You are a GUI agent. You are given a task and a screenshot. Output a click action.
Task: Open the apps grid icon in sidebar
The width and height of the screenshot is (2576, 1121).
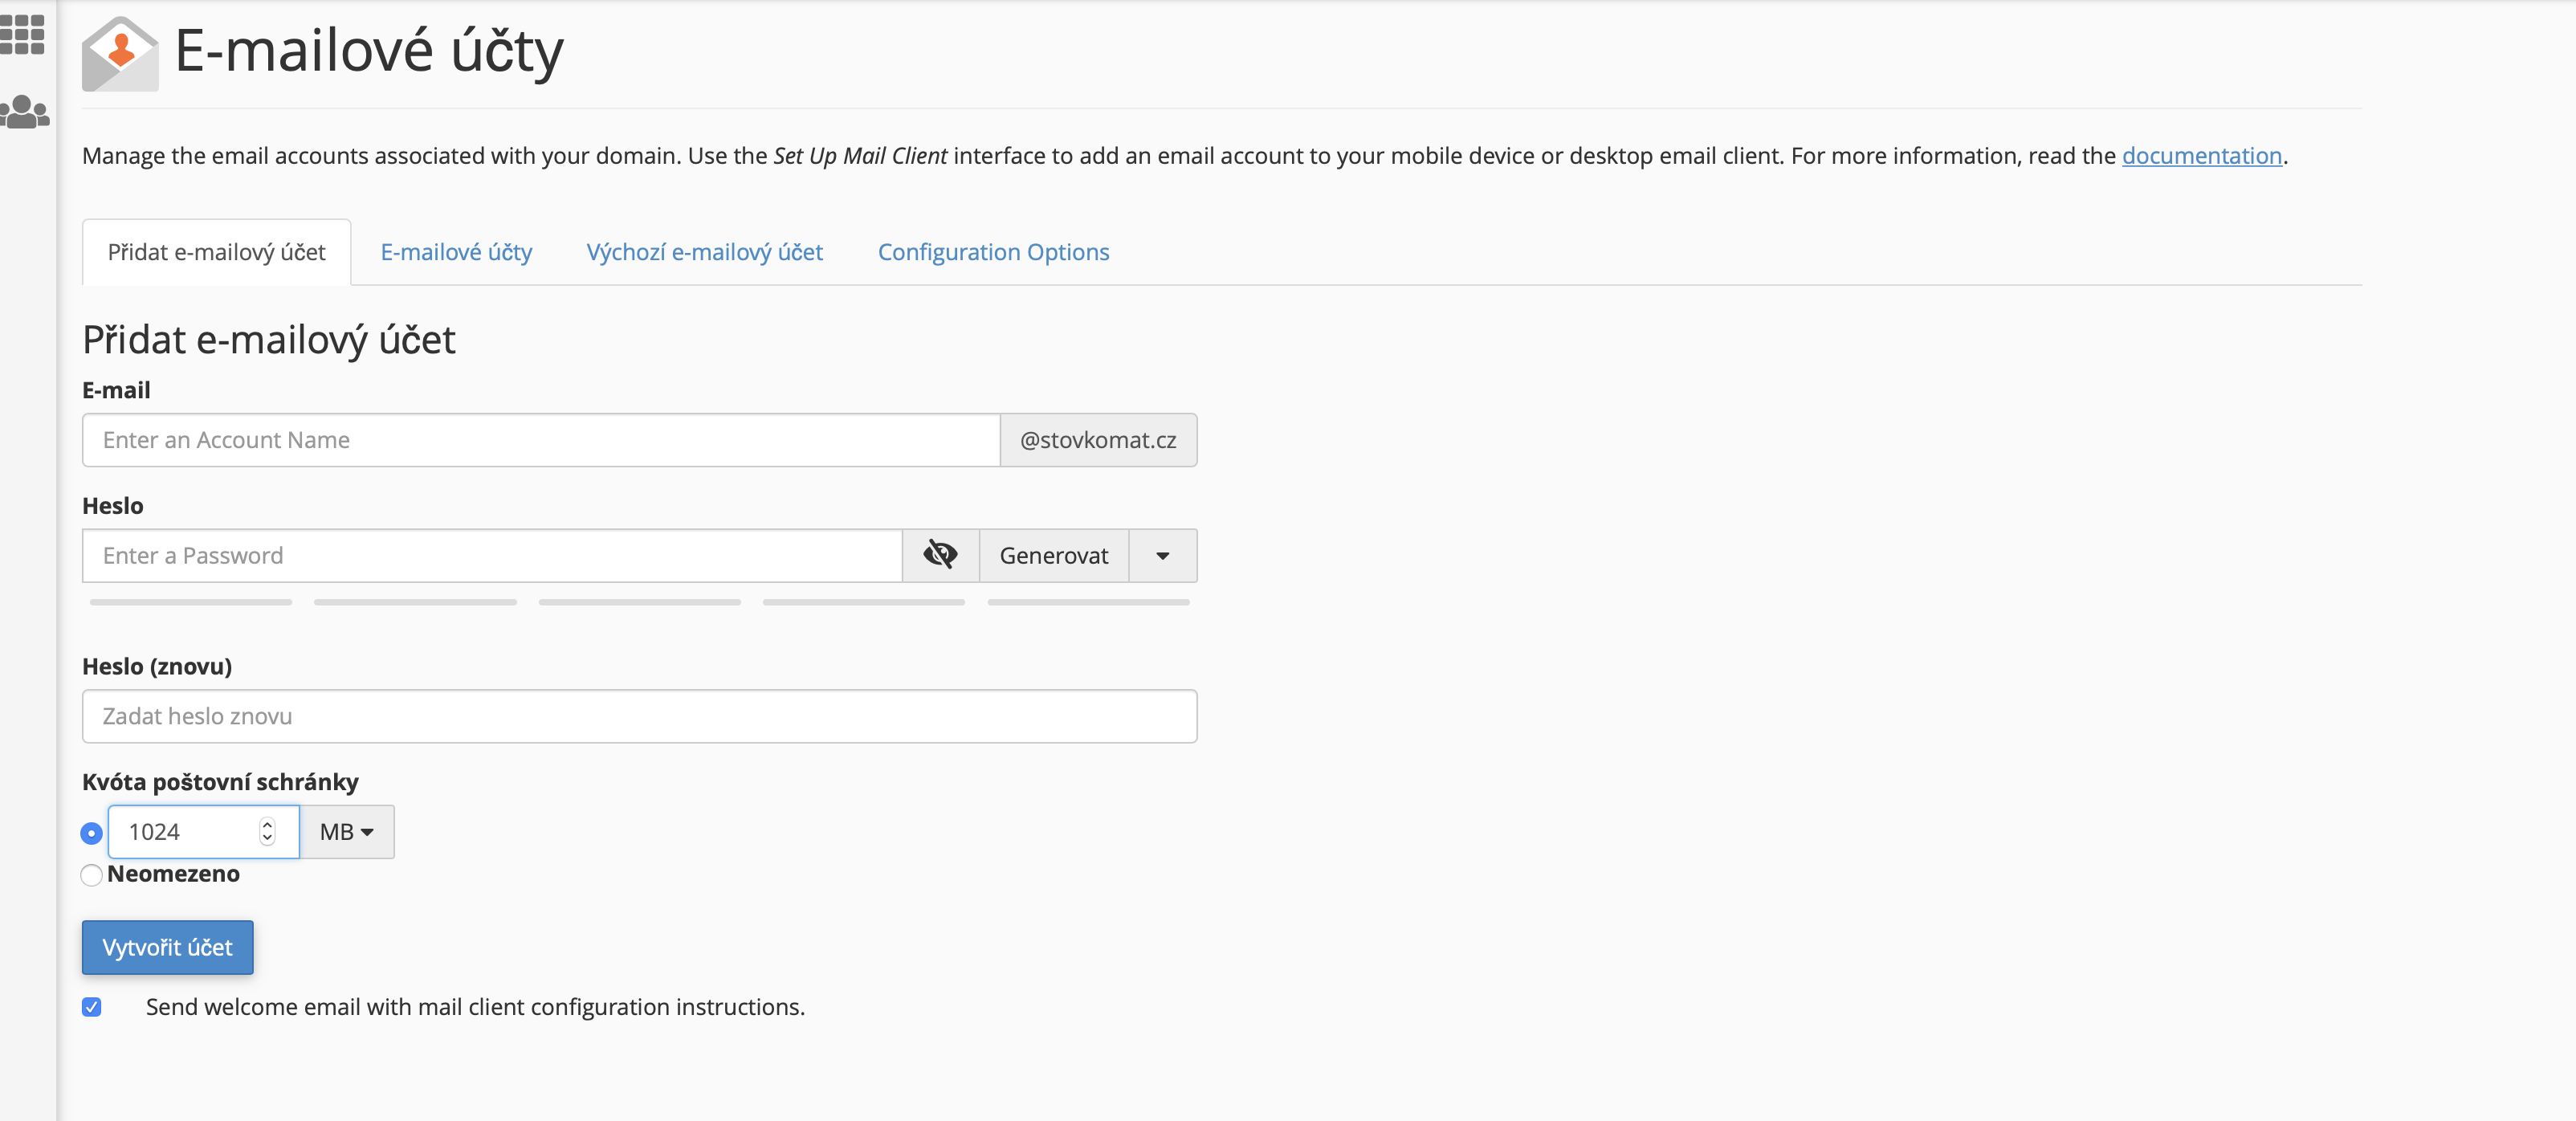pyautogui.click(x=22, y=34)
